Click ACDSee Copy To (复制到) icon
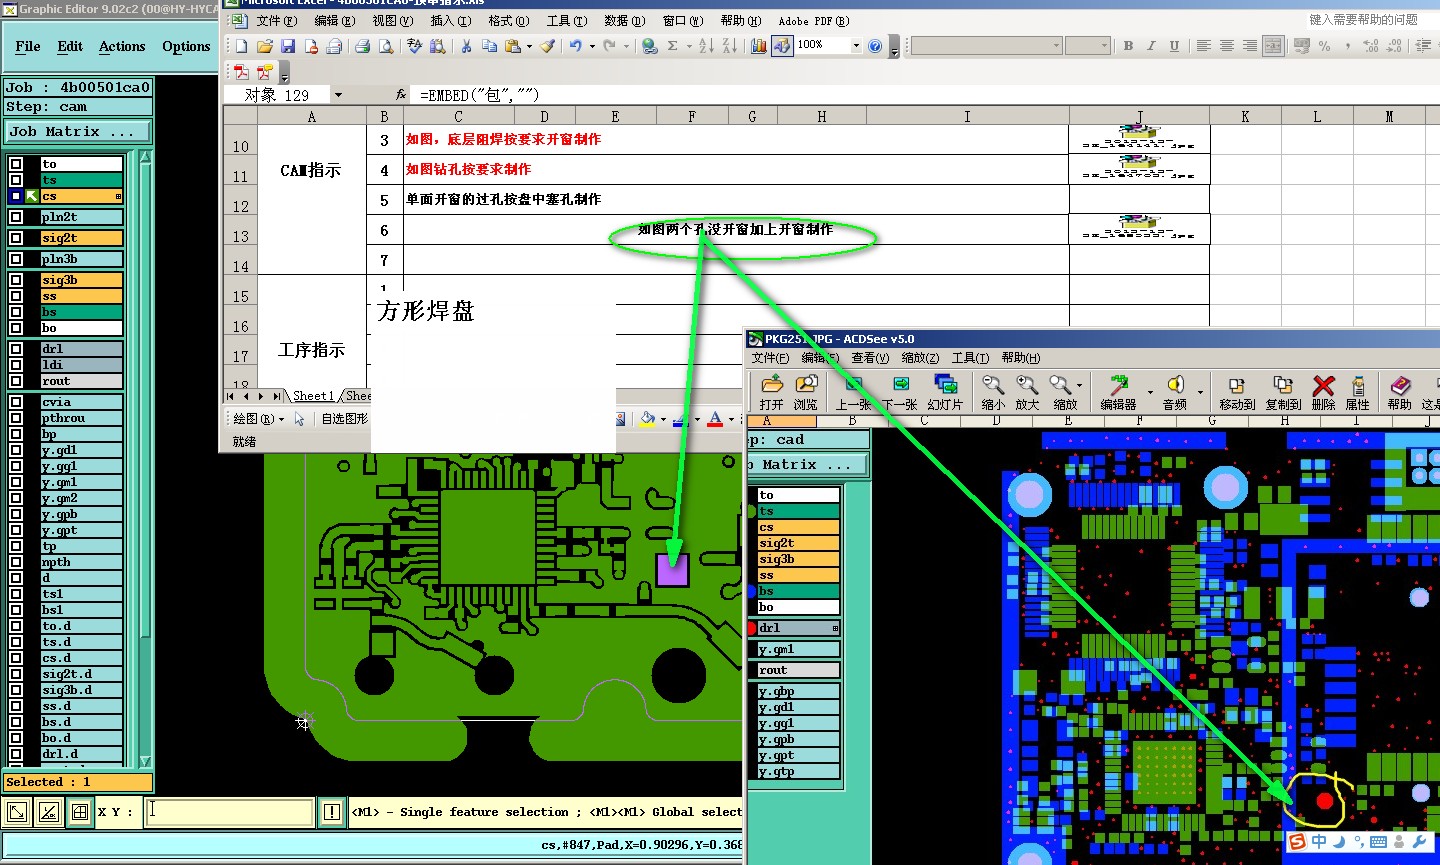This screenshot has width=1440, height=865. click(x=1283, y=392)
